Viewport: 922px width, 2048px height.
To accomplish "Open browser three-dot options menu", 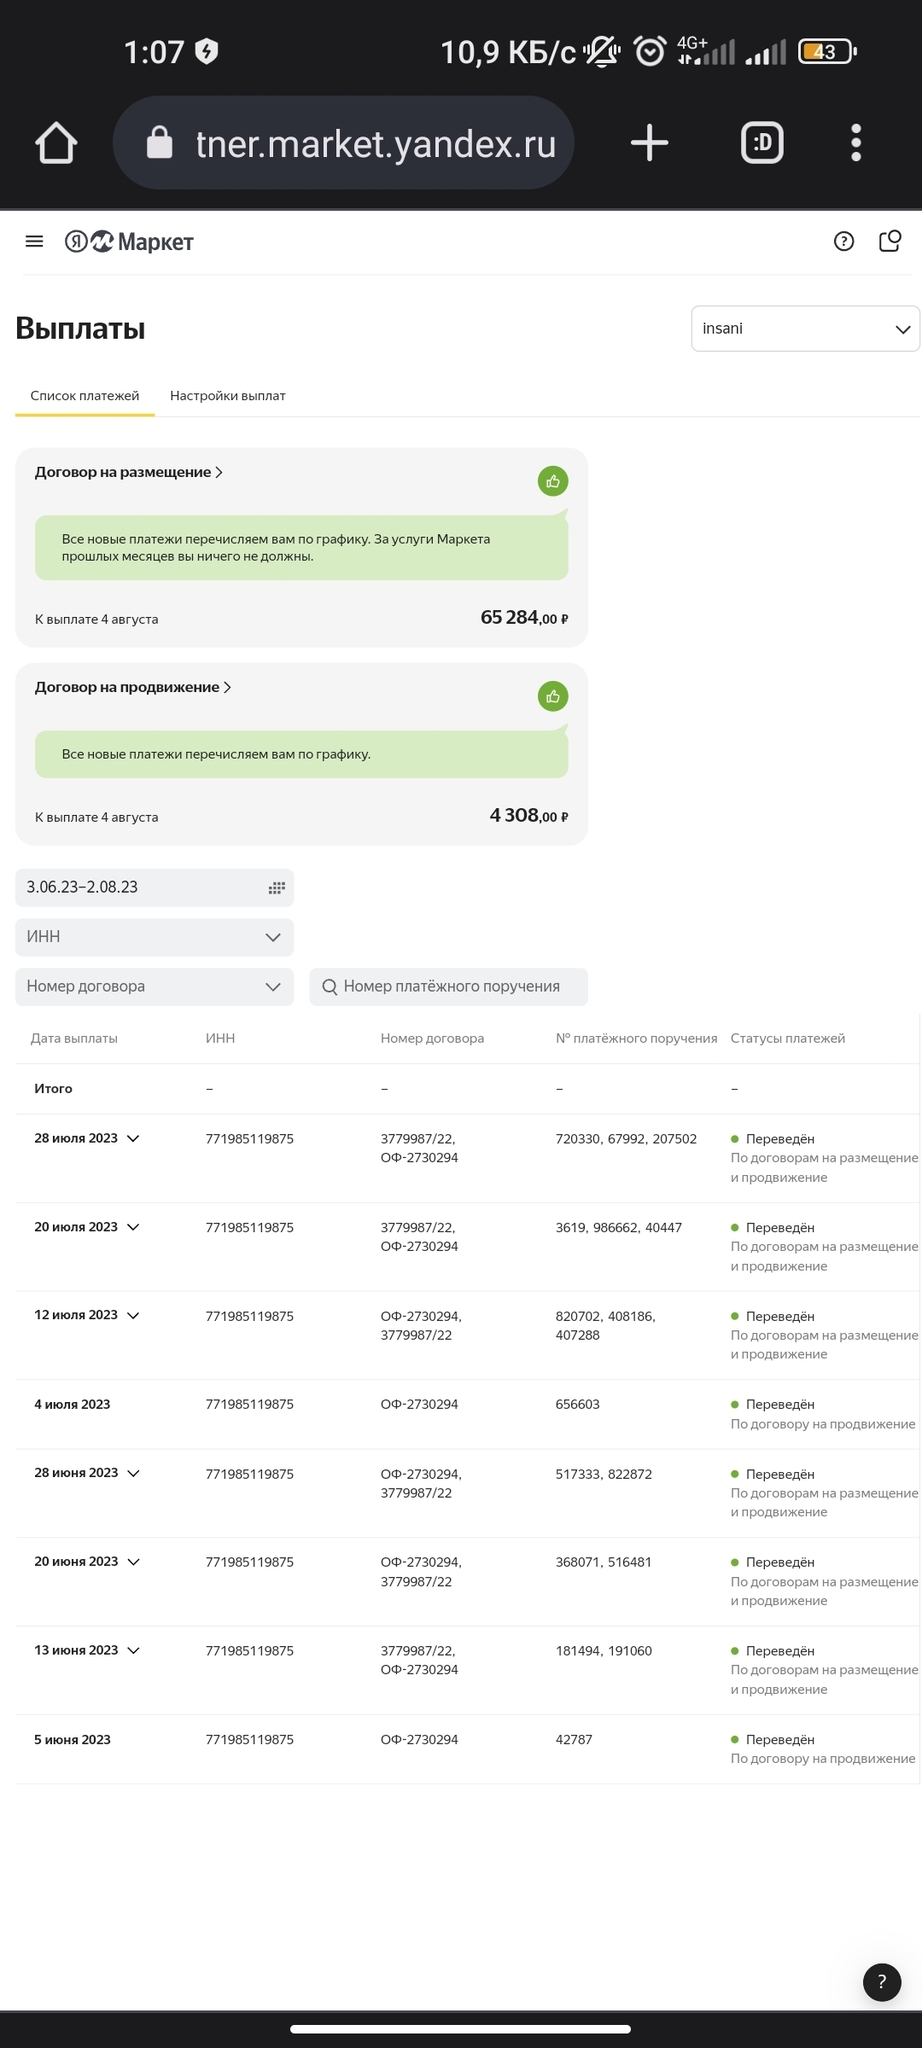I will coord(856,143).
